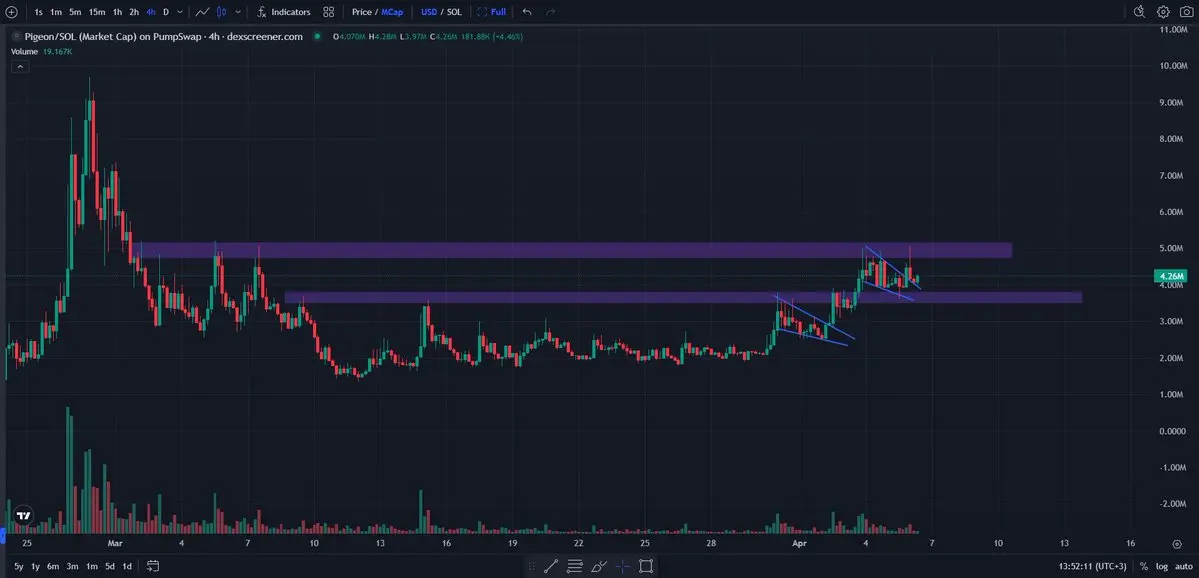Set quote currency to SOL
Viewport: 1199px width, 578px height.
[x=453, y=12]
